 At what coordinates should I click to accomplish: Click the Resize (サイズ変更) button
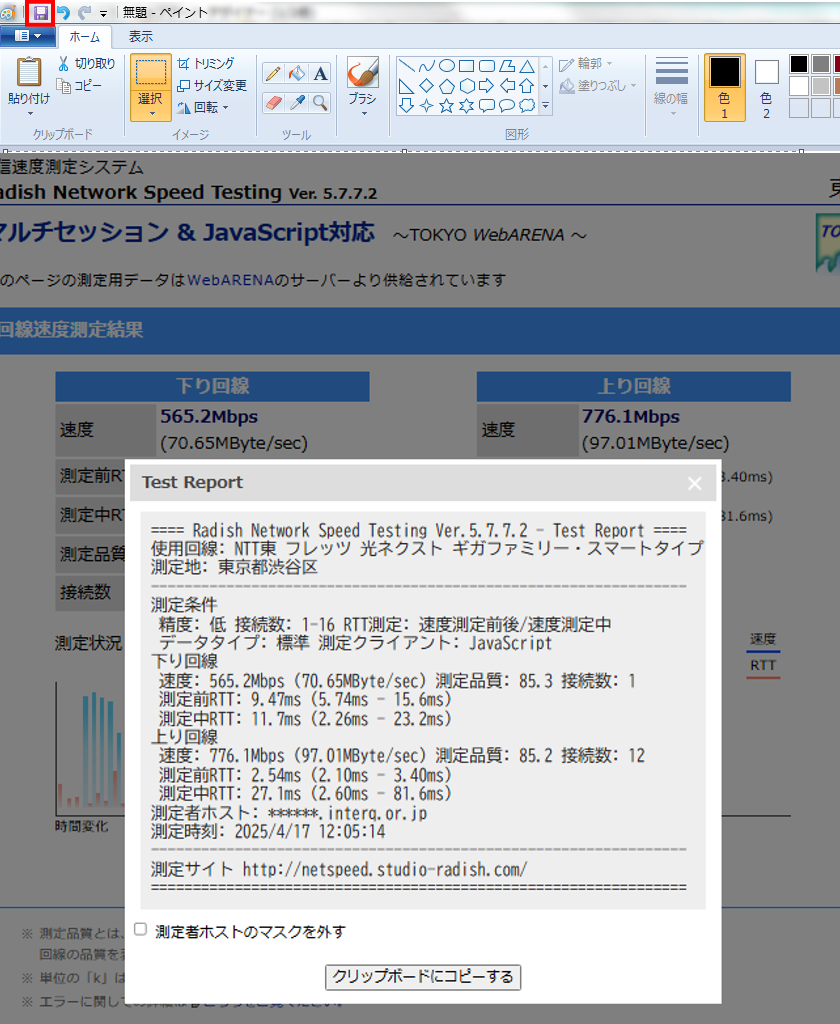tap(211, 86)
